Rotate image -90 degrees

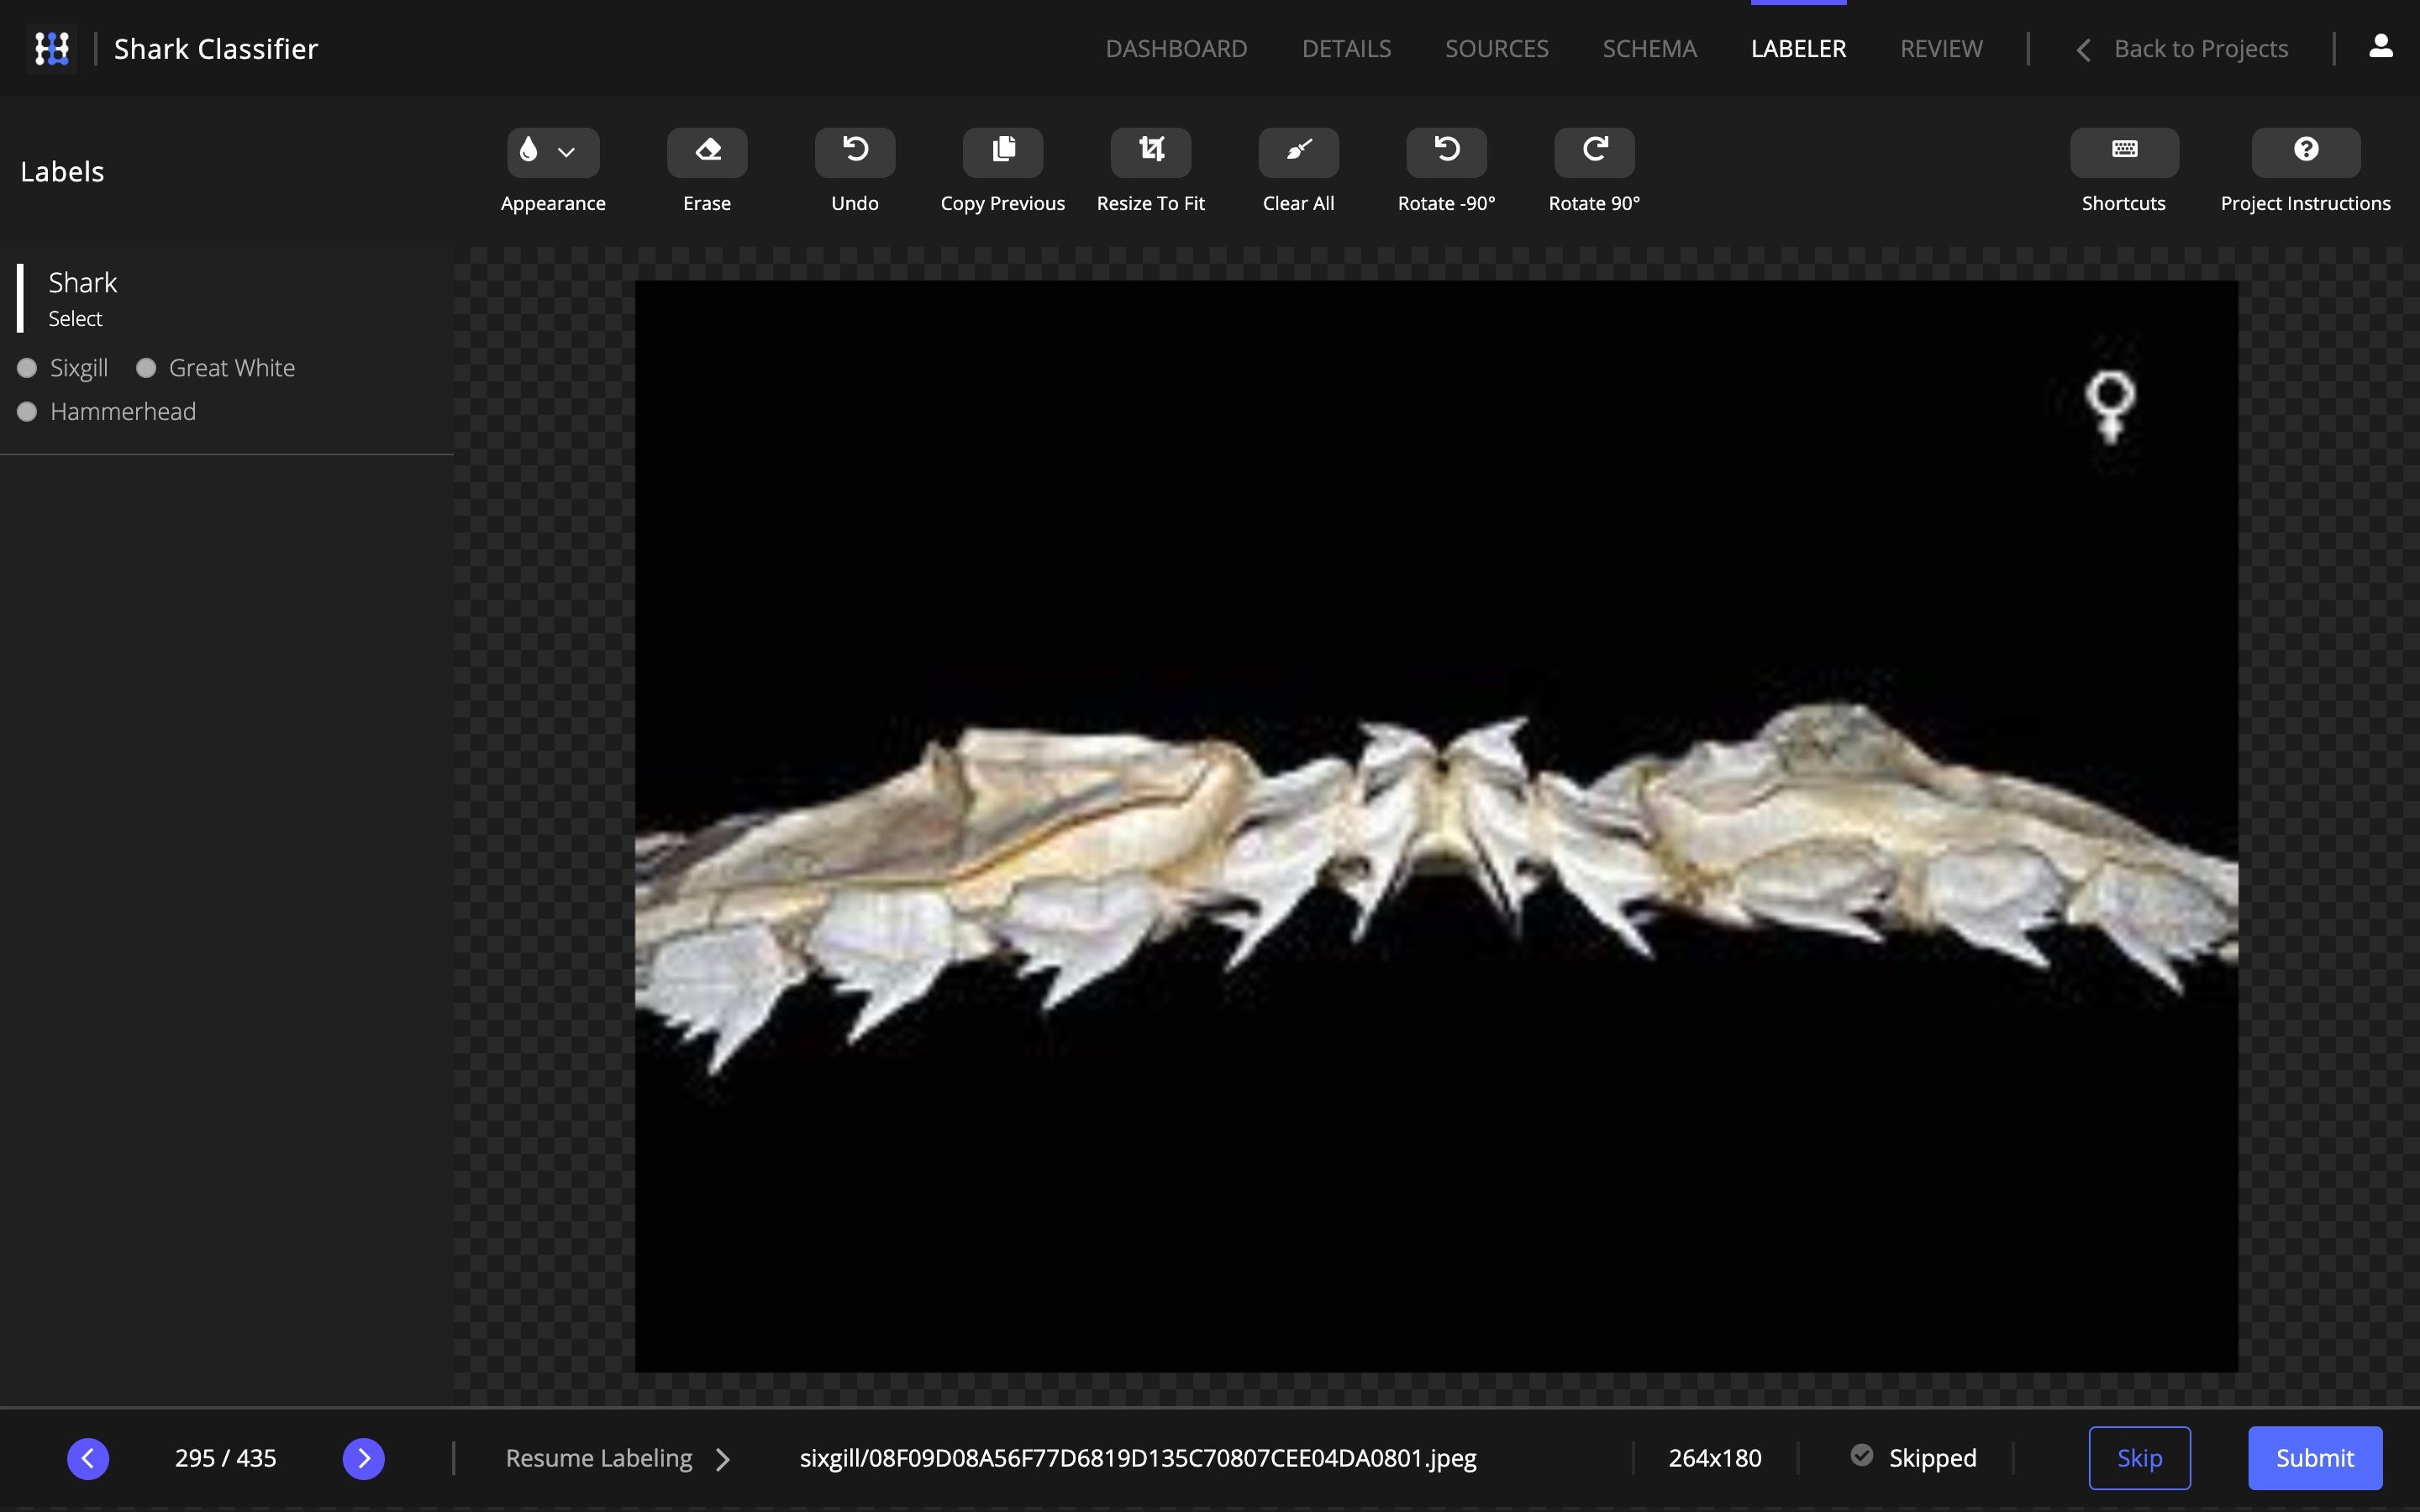1447,152
